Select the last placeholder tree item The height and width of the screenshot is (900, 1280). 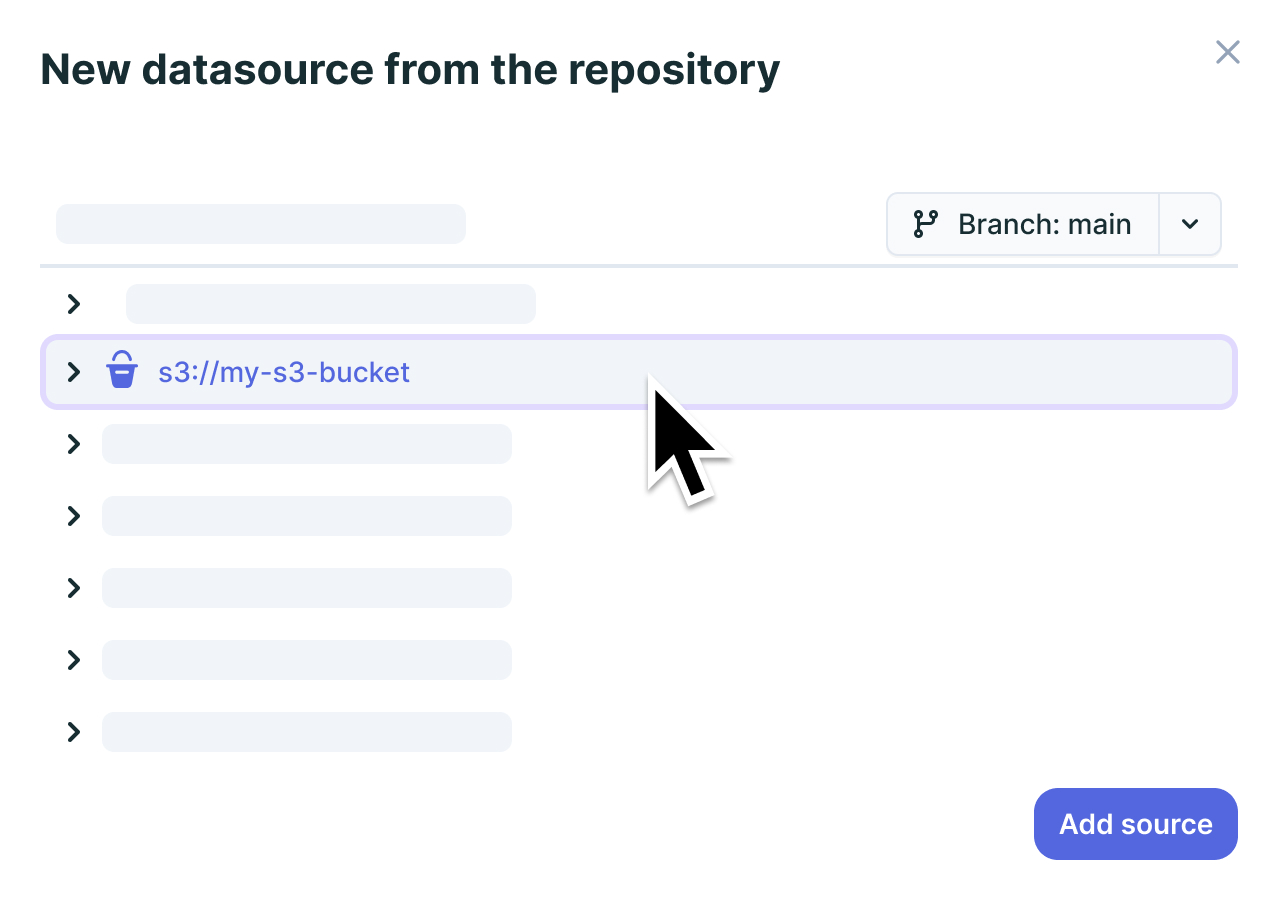click(x=307, y=732)
